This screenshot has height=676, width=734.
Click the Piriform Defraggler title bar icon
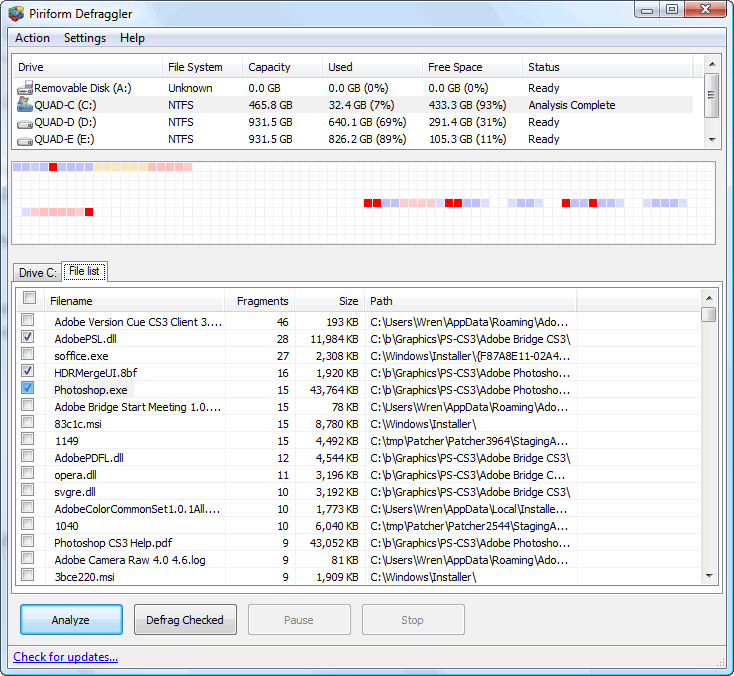[16, 14]
